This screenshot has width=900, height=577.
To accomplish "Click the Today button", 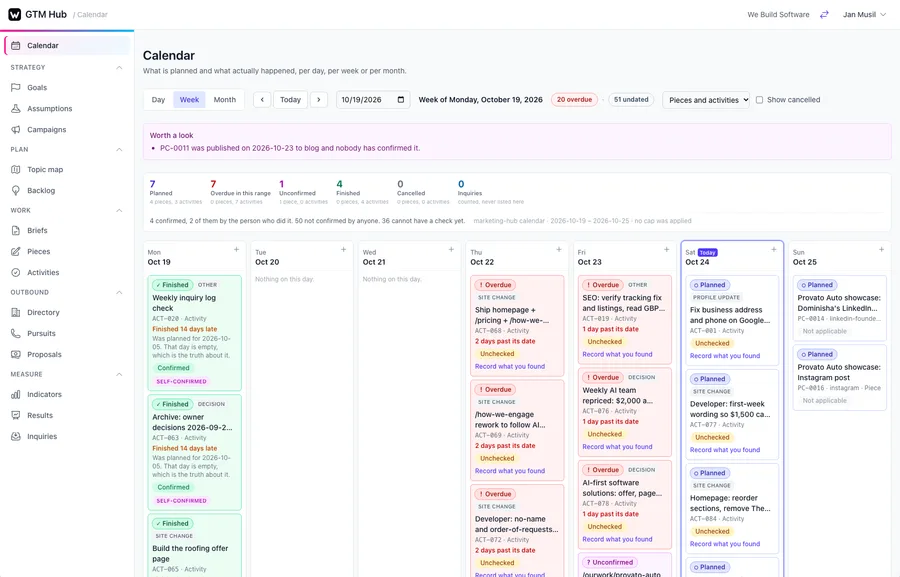I will tap(290, 99).
